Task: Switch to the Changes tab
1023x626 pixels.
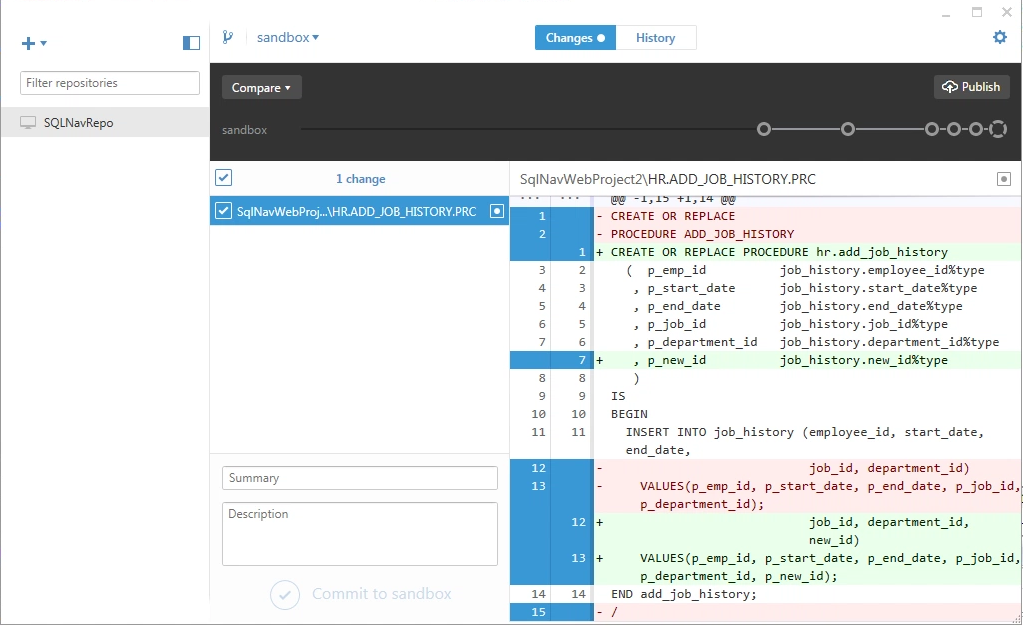Action: pyautogui.click(x=575, y=38)
